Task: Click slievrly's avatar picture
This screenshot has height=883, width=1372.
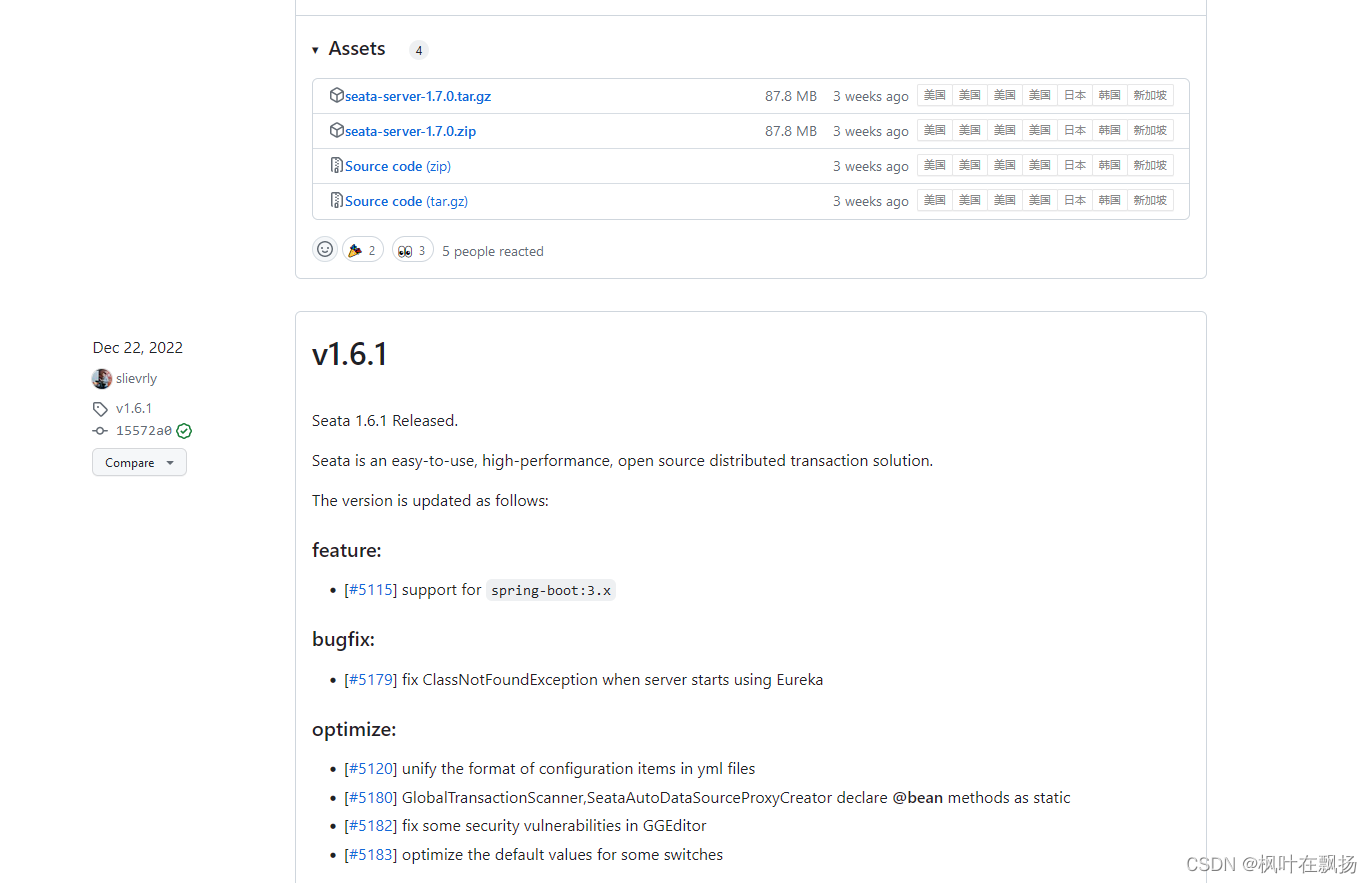Action: (101, 378)
